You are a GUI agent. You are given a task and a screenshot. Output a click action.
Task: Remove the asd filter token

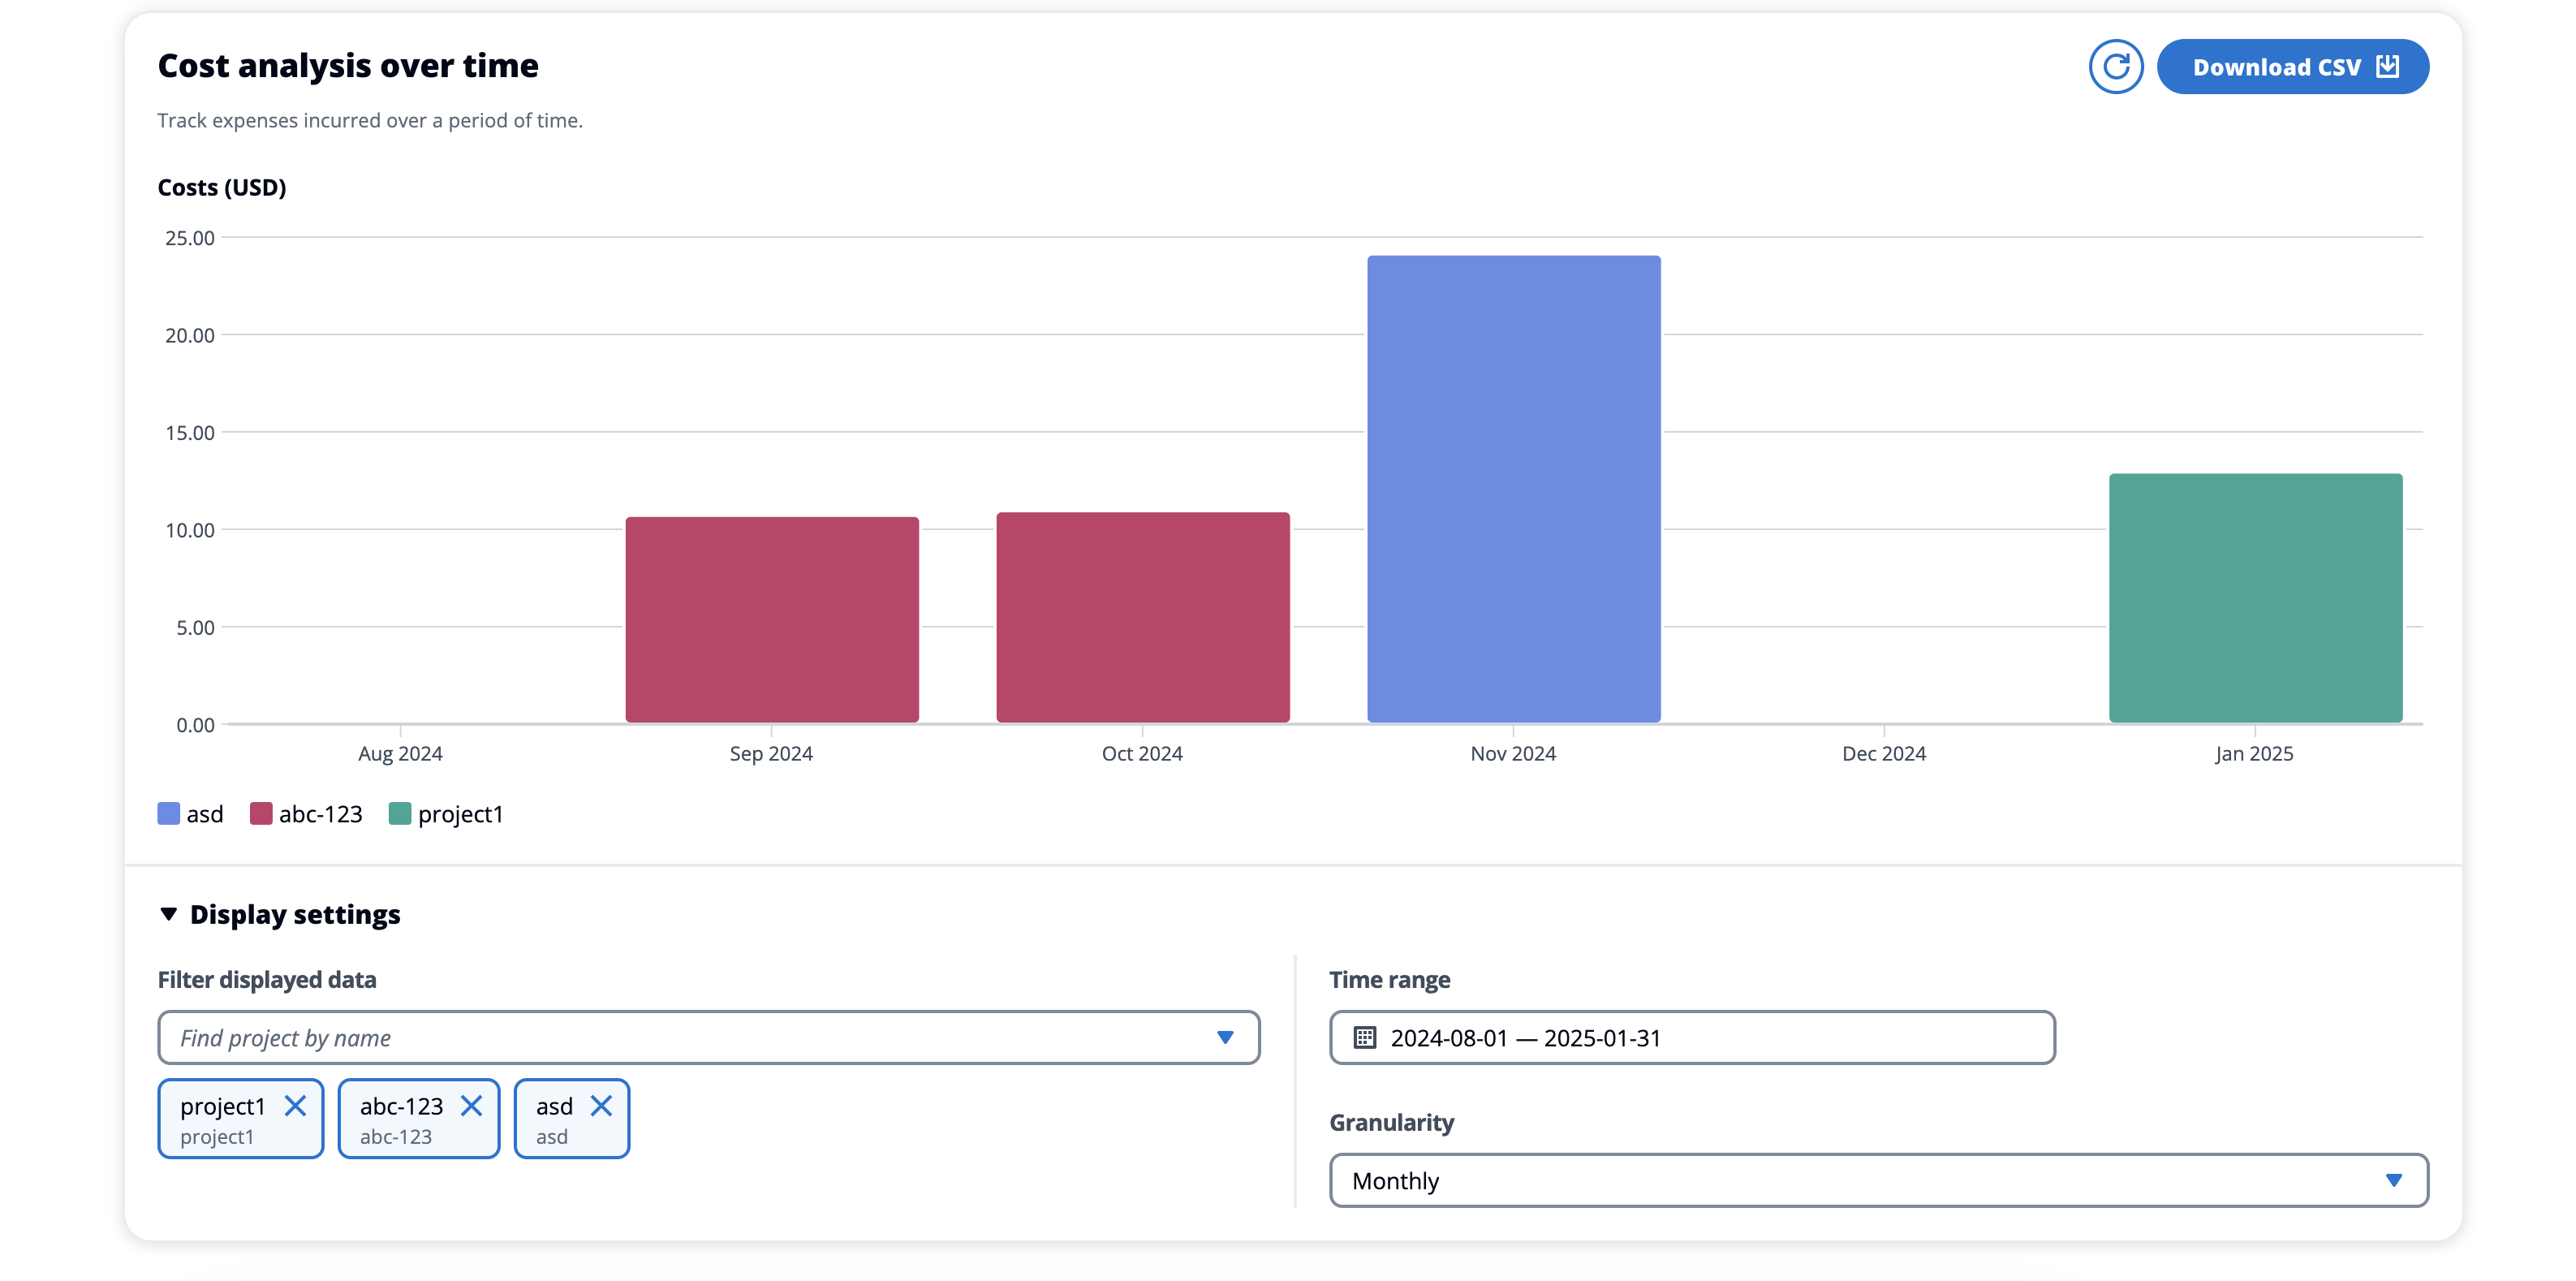[601, 1105]
